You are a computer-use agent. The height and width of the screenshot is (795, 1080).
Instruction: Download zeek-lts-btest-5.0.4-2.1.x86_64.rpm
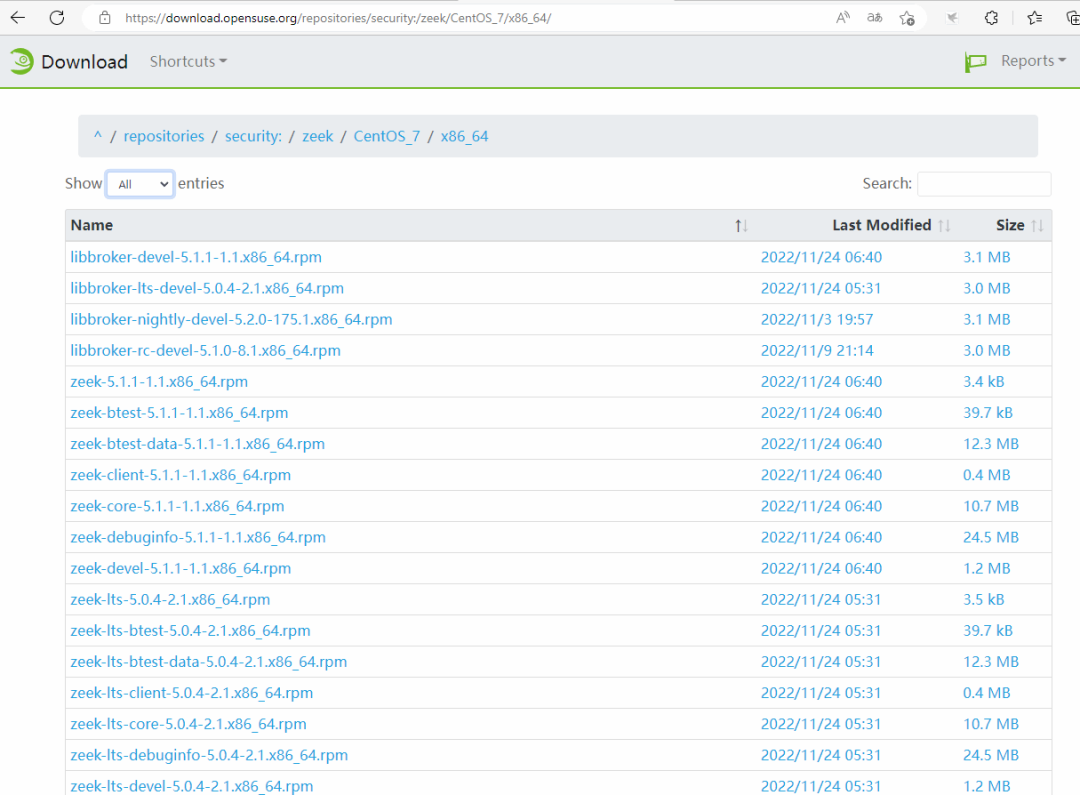coord(190,630)
